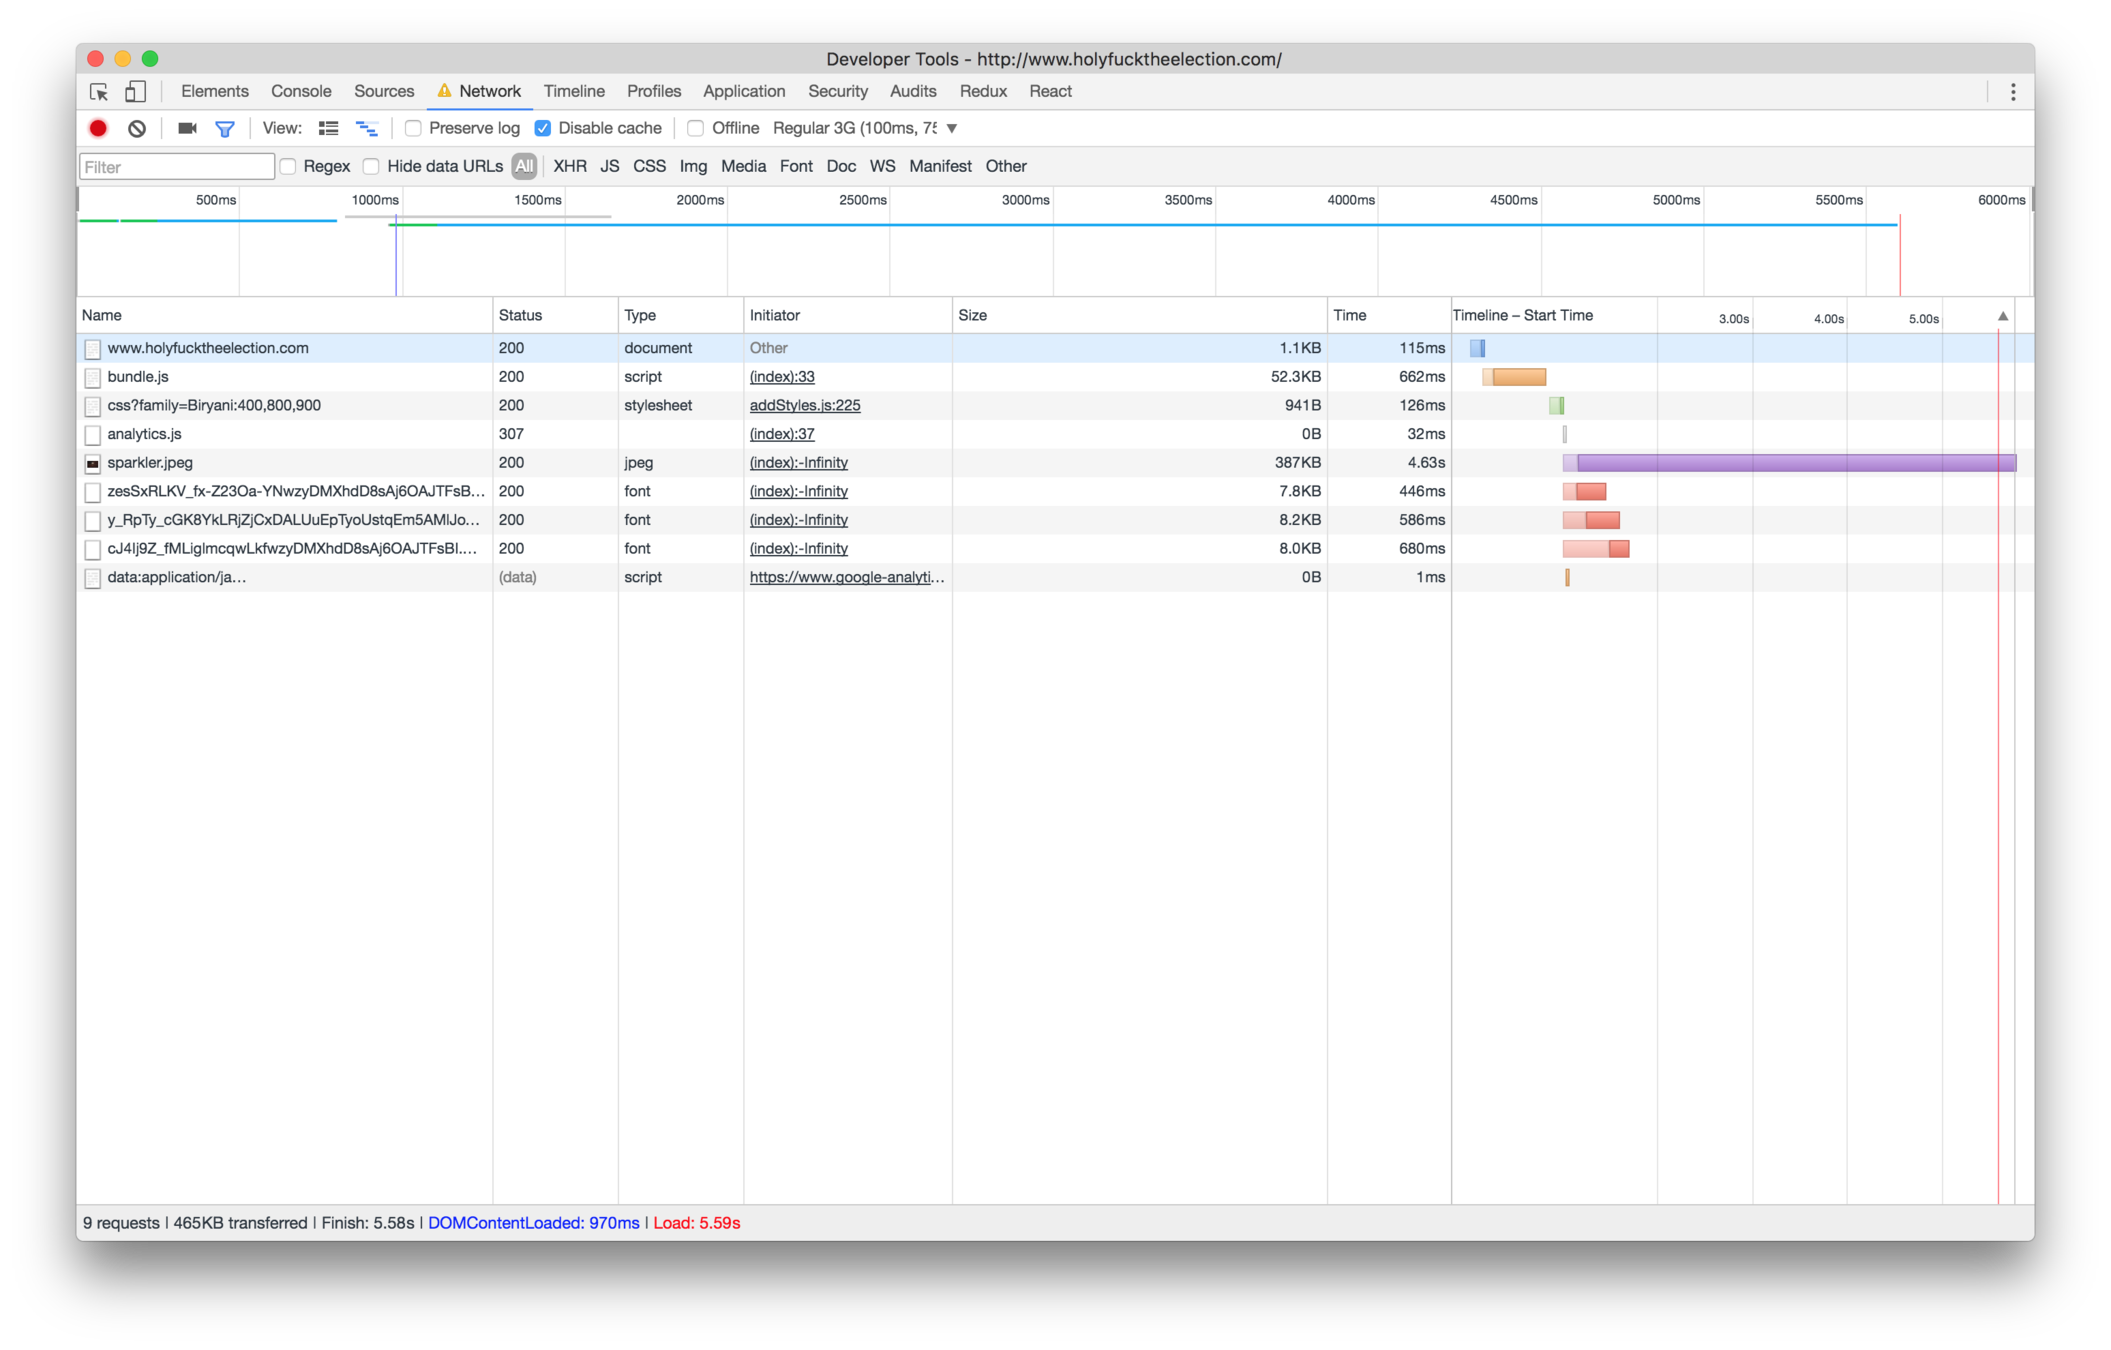The width and height of the screenshot is (2111, 1350).
Task: Toggle the device toolbar icon
Action: [x=135, y=91]
